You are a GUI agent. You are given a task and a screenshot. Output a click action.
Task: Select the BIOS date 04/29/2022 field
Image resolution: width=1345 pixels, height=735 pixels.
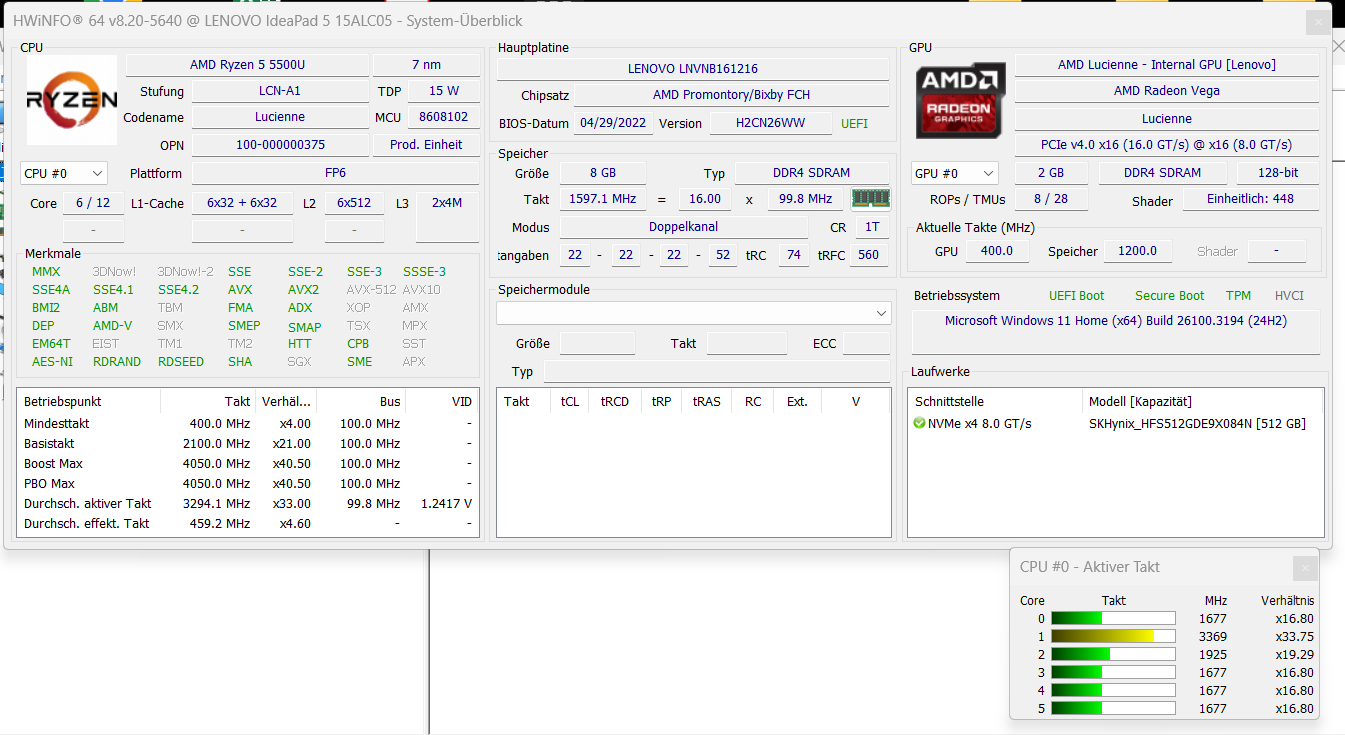[614, 124]
